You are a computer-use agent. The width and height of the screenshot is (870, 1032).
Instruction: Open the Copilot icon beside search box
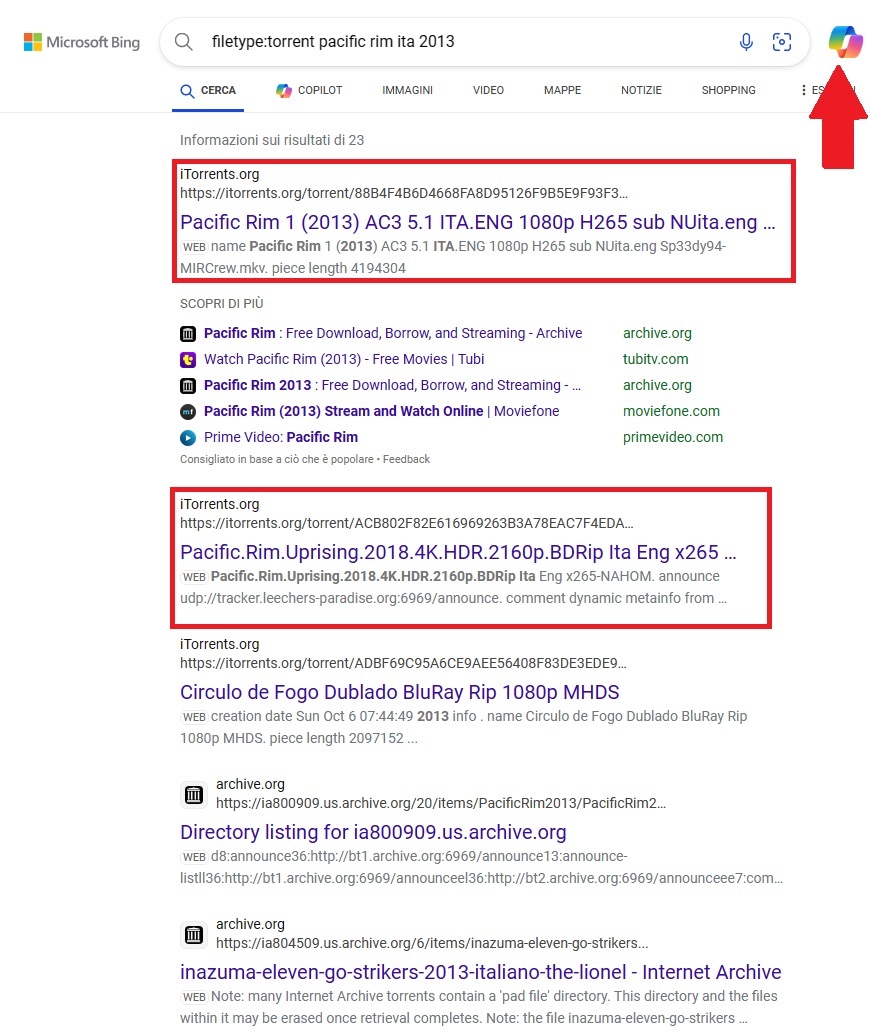[845, 41]
